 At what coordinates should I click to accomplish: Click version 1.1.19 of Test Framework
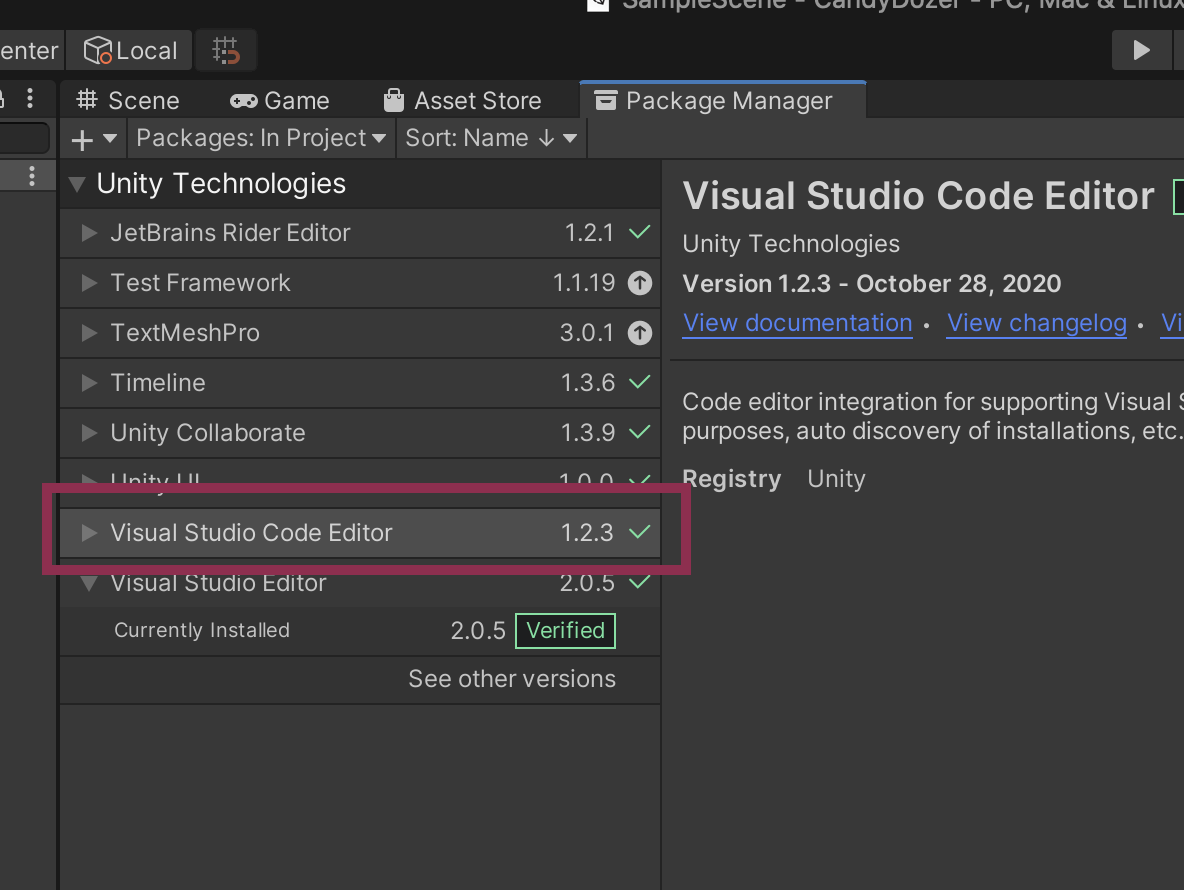pyautogui.click(x=584, y=282)
